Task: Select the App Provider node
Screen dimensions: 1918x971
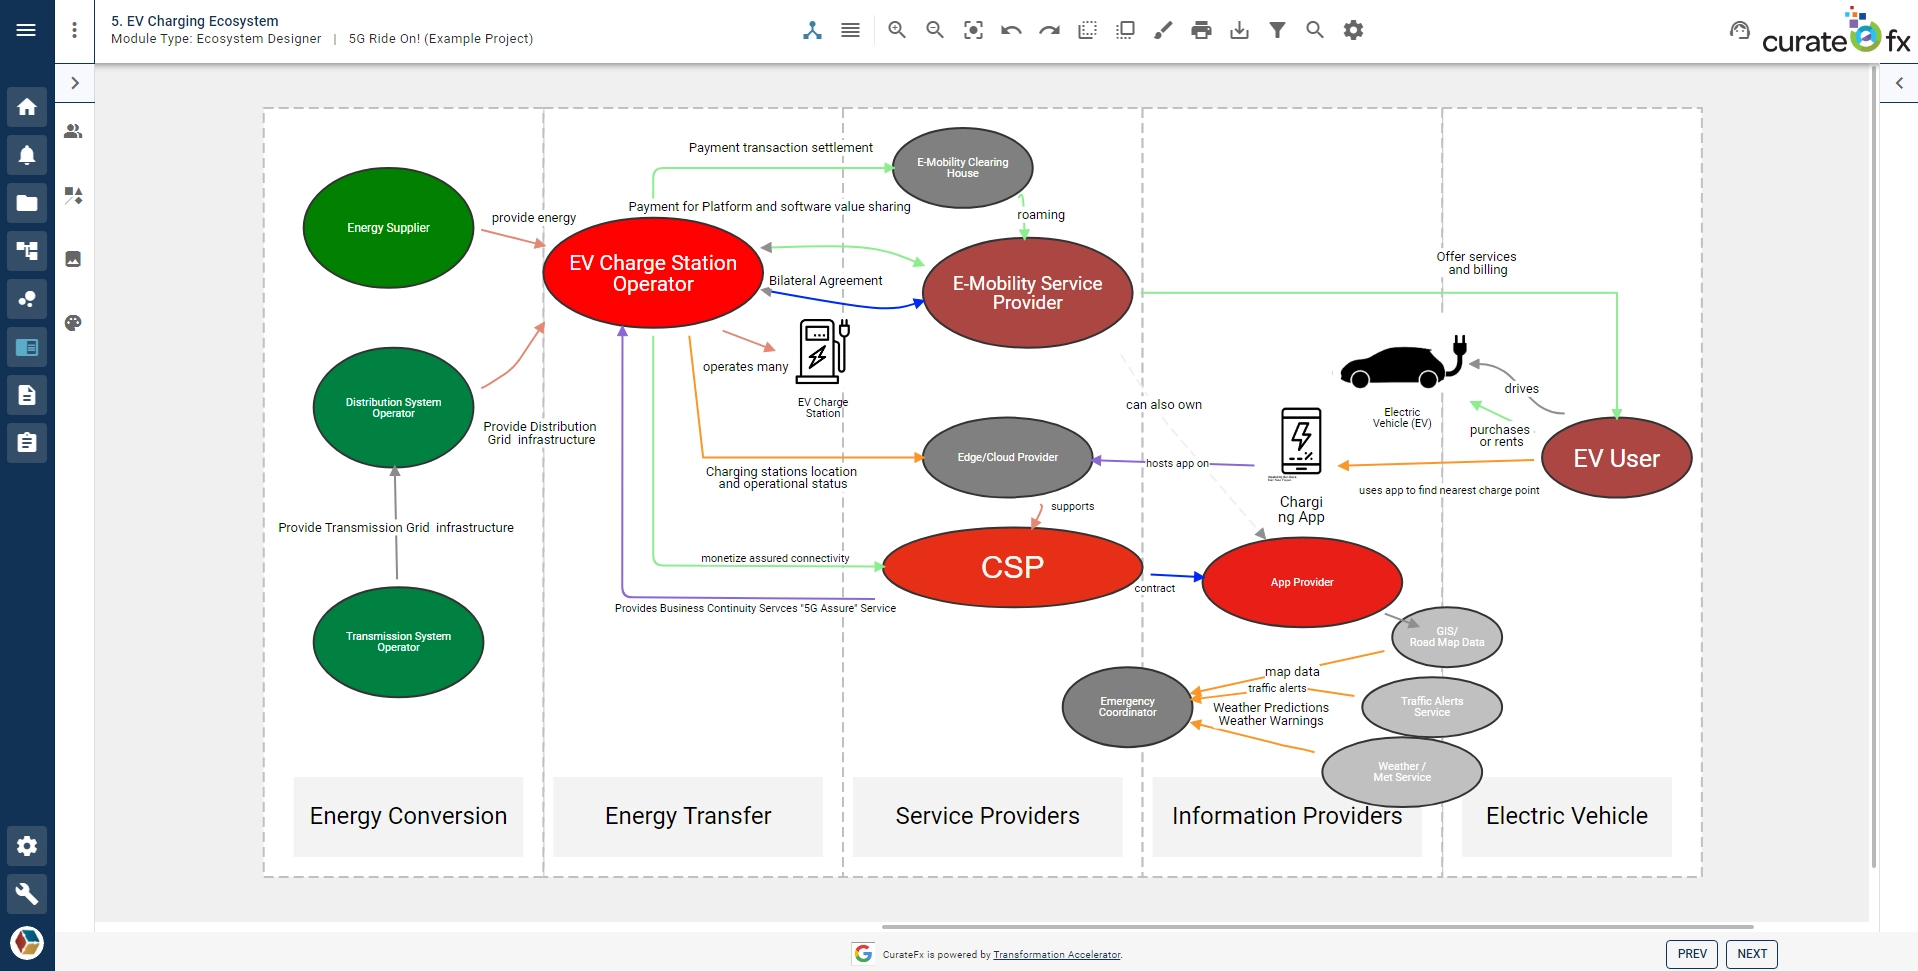Action: pyautogui.click(x=1302, y=582)
